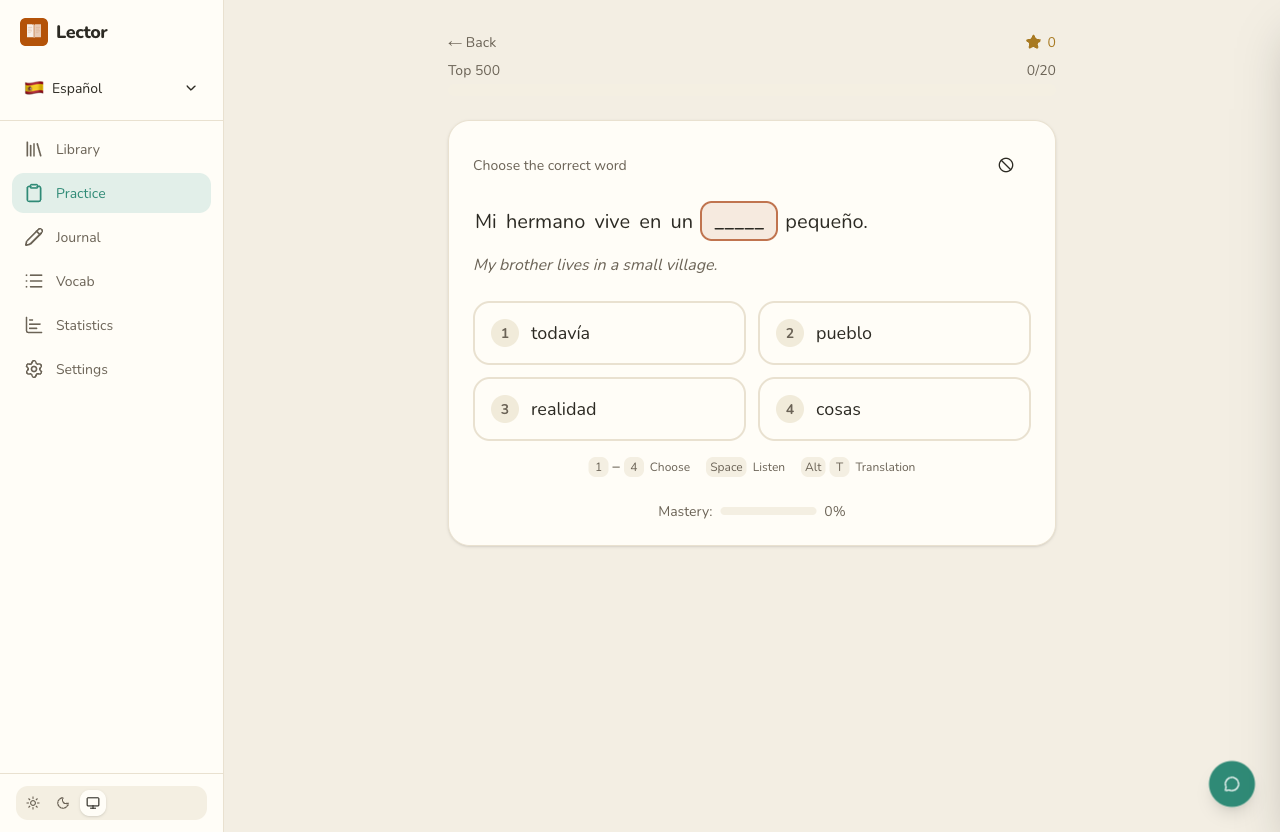The image size is (1280, 832).
Task: Expand language chevron arrow
Action: click(191, 88)
